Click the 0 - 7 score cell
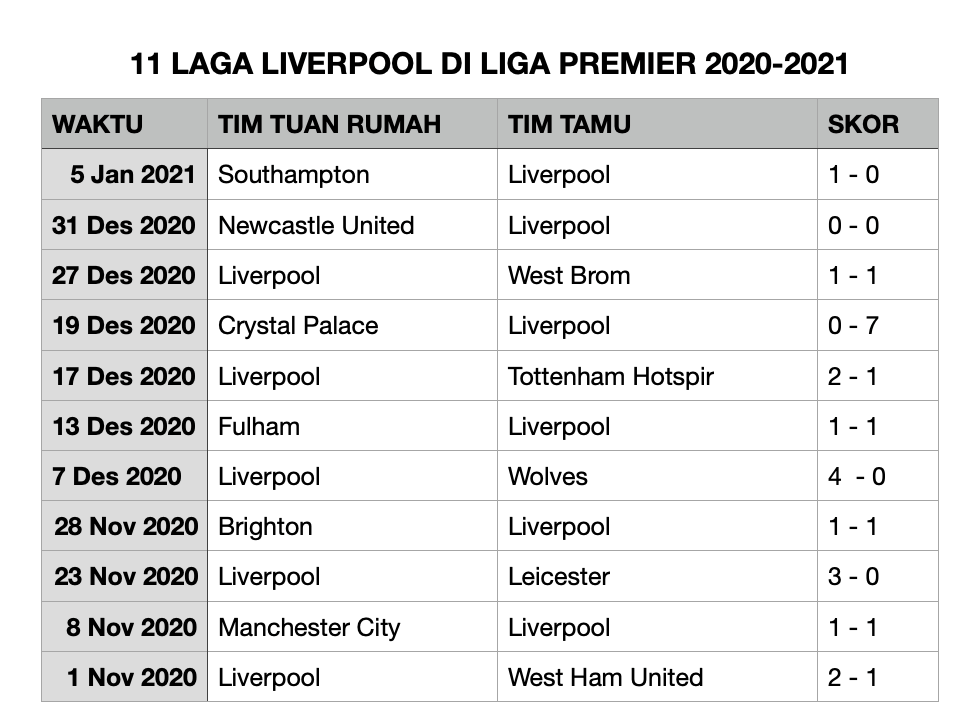Viewport: 964px width, 722px height. [x=853, y=326]
